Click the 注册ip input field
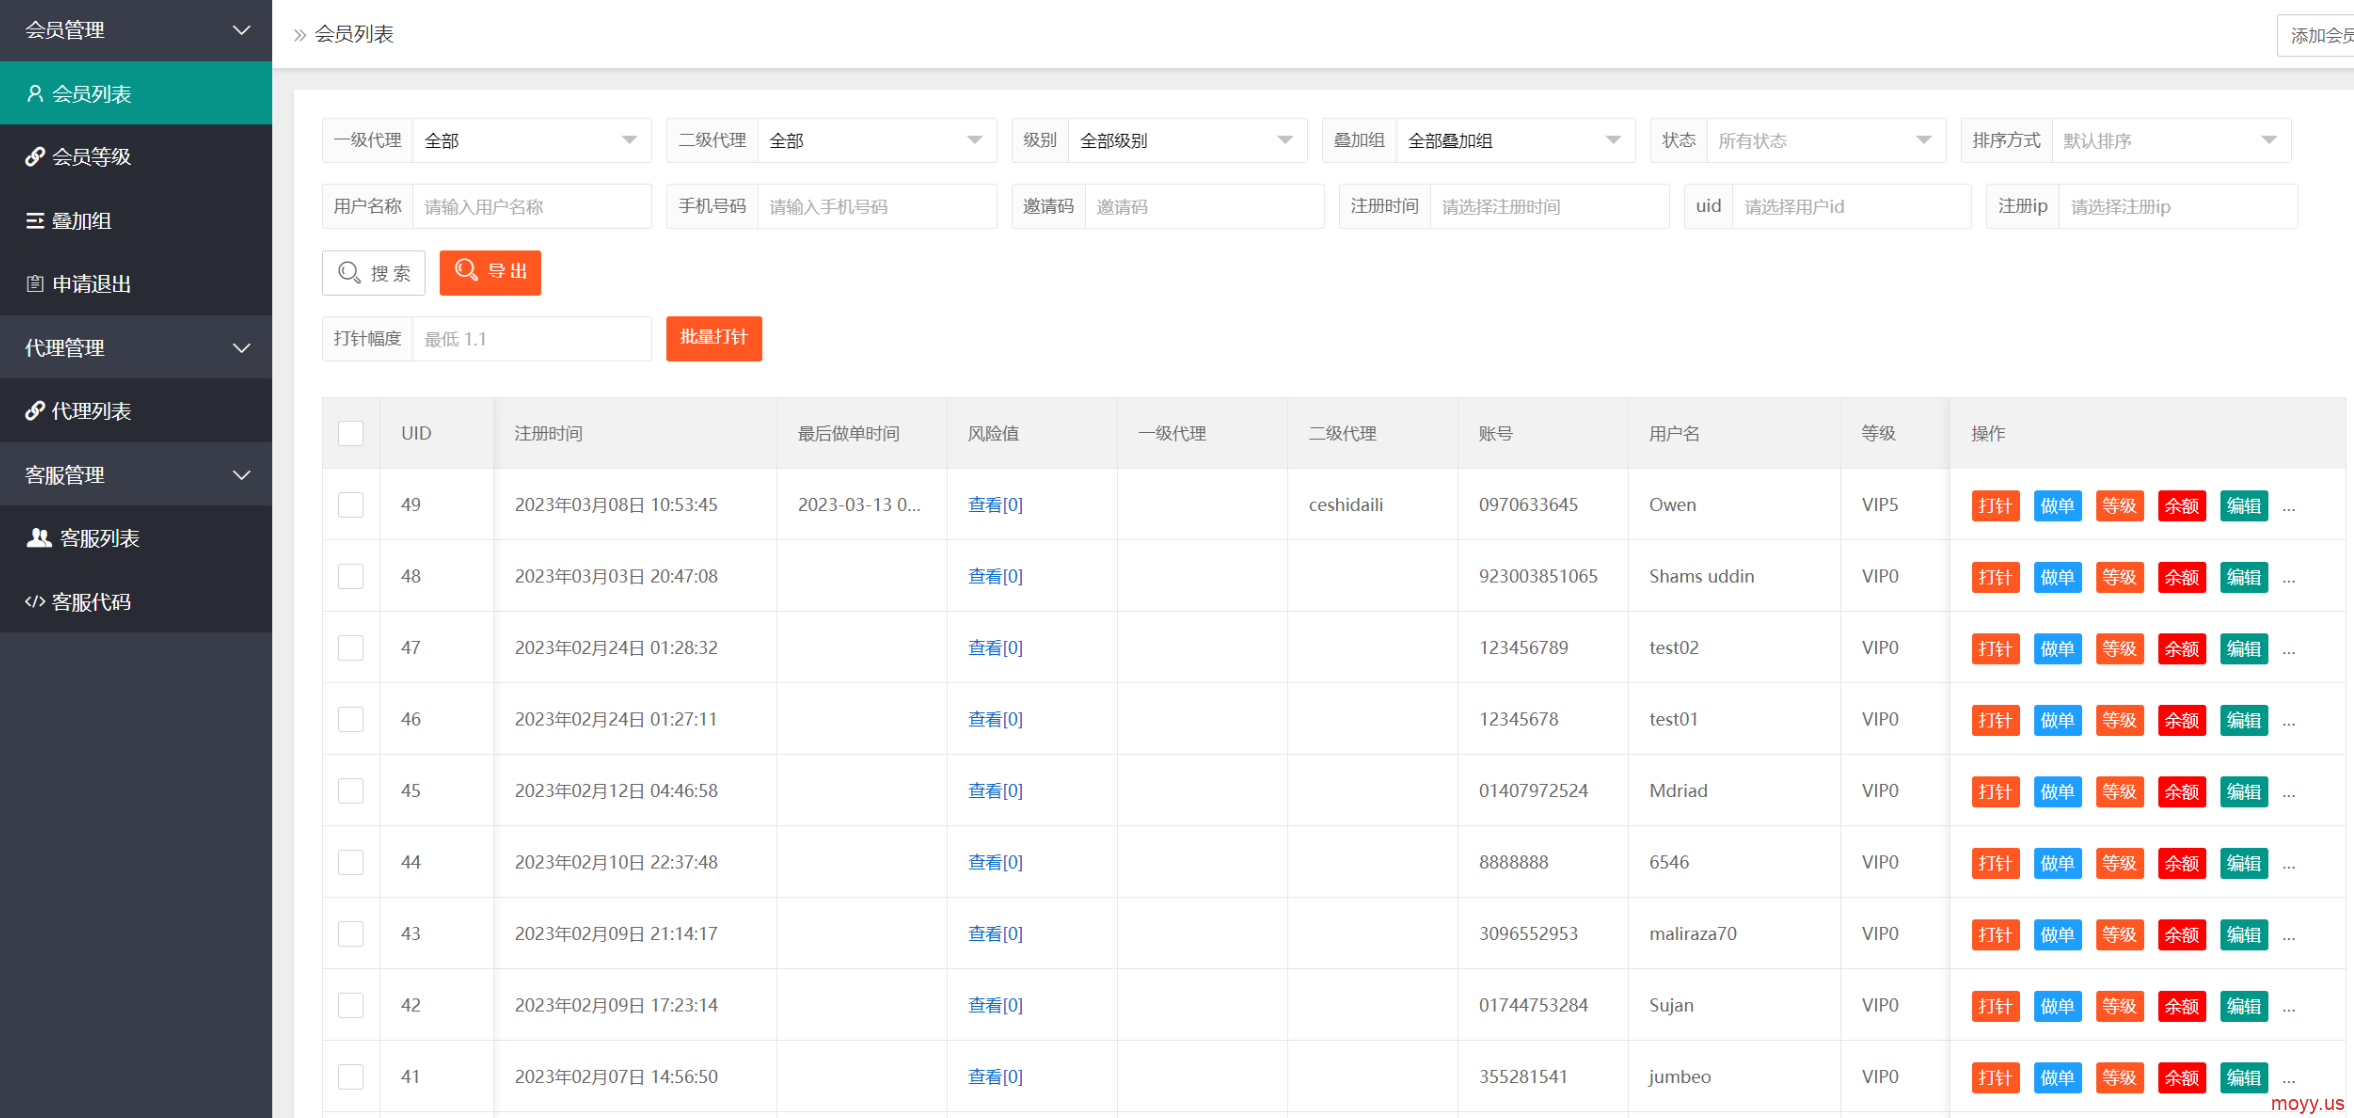2354x1118 pixels. click(2178, 206)
